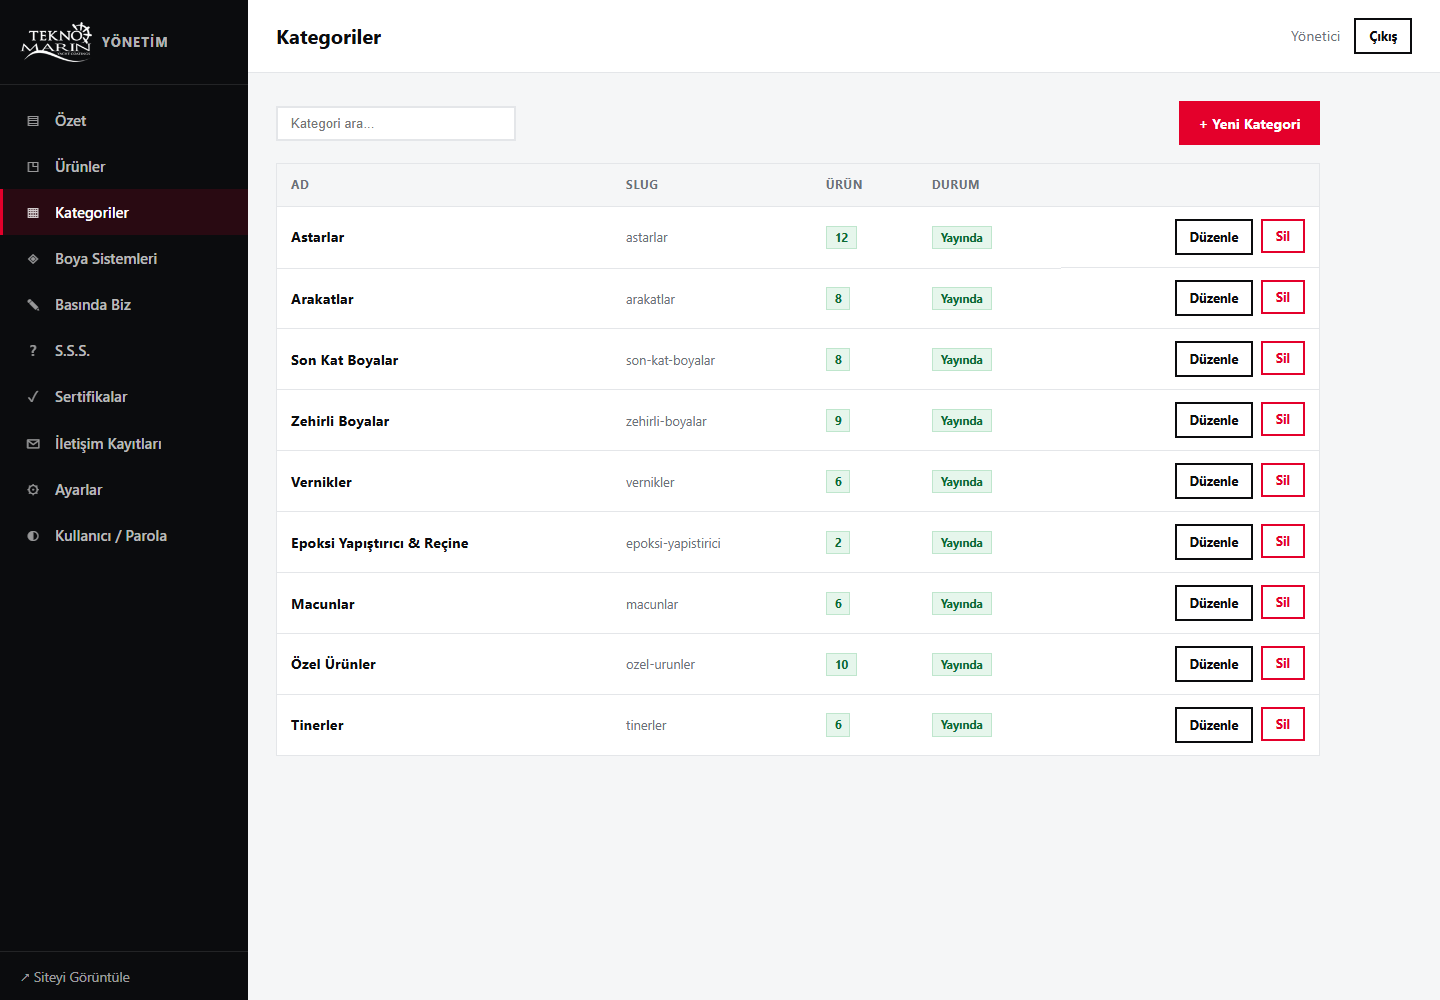Click the Yönetici user label
Viewport: 1440px width, 1000px height.
click(x=1315, y=36)
